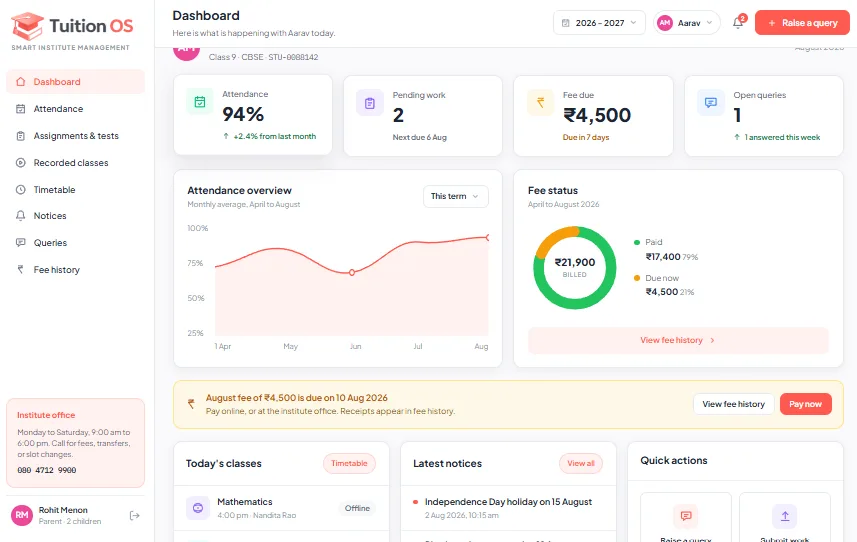Open the notifications bell in header
This screenshot has width=857, height=542.
pyautogui.click(x=738, y=23)
